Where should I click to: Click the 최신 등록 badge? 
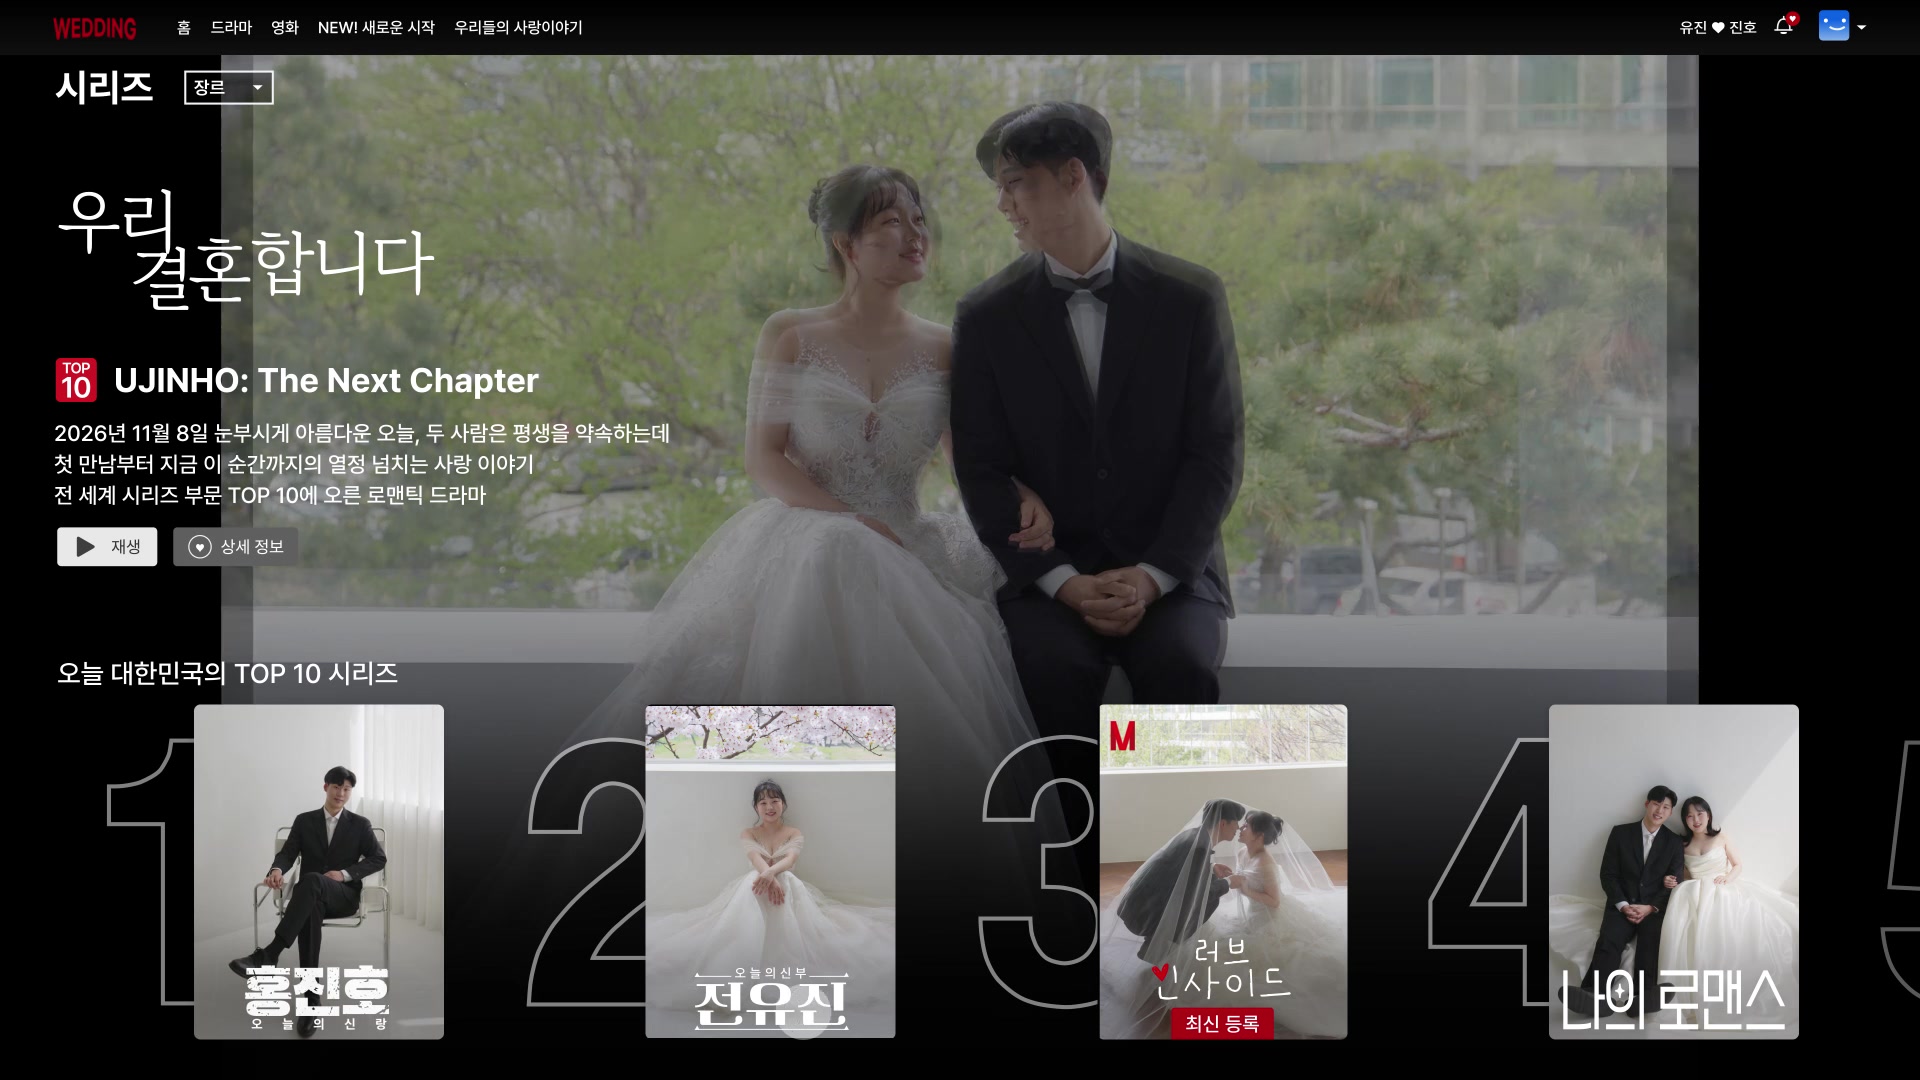1222,1024
